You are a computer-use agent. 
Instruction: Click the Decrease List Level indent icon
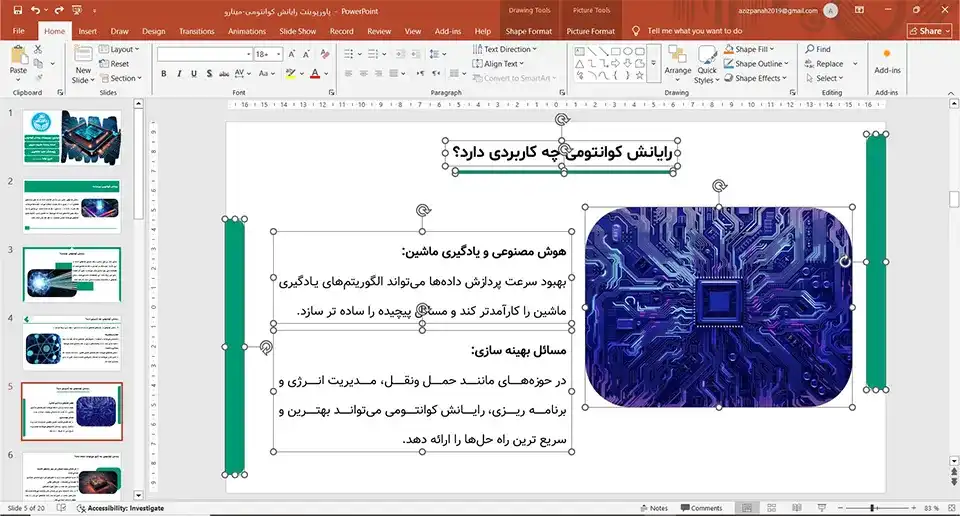400,54
